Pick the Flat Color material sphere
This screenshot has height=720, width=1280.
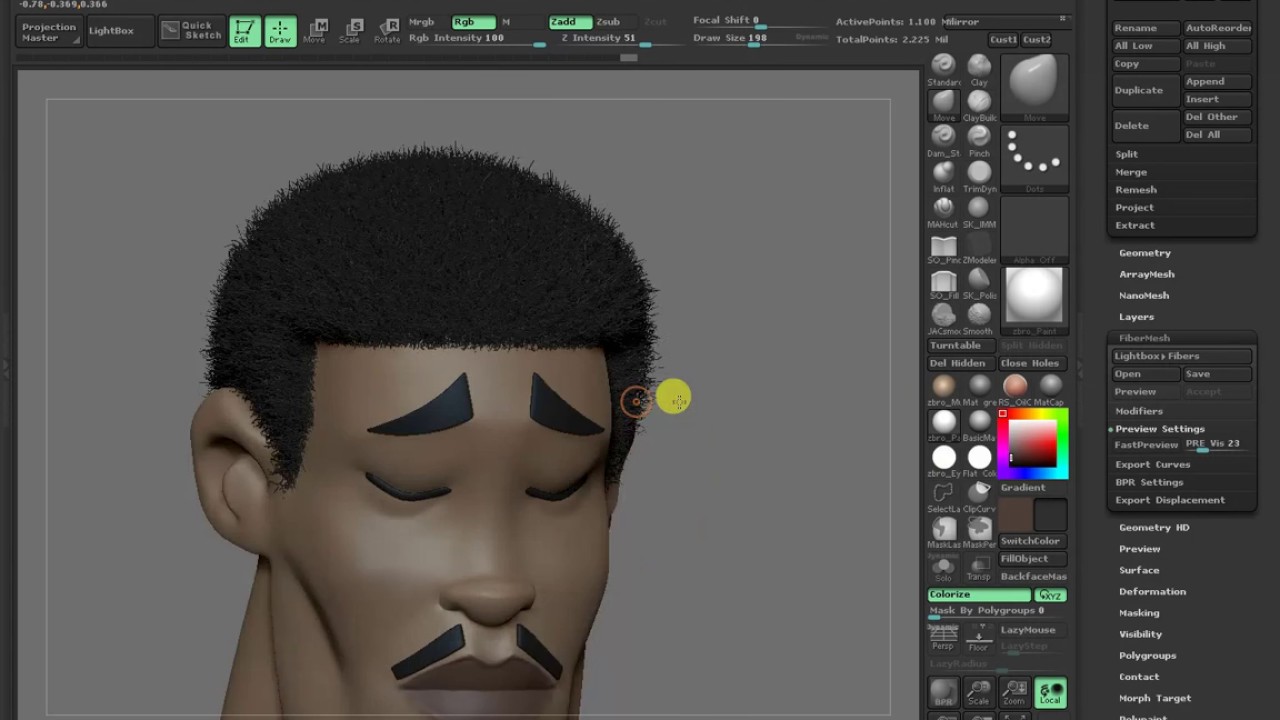[x=979, y=461]
